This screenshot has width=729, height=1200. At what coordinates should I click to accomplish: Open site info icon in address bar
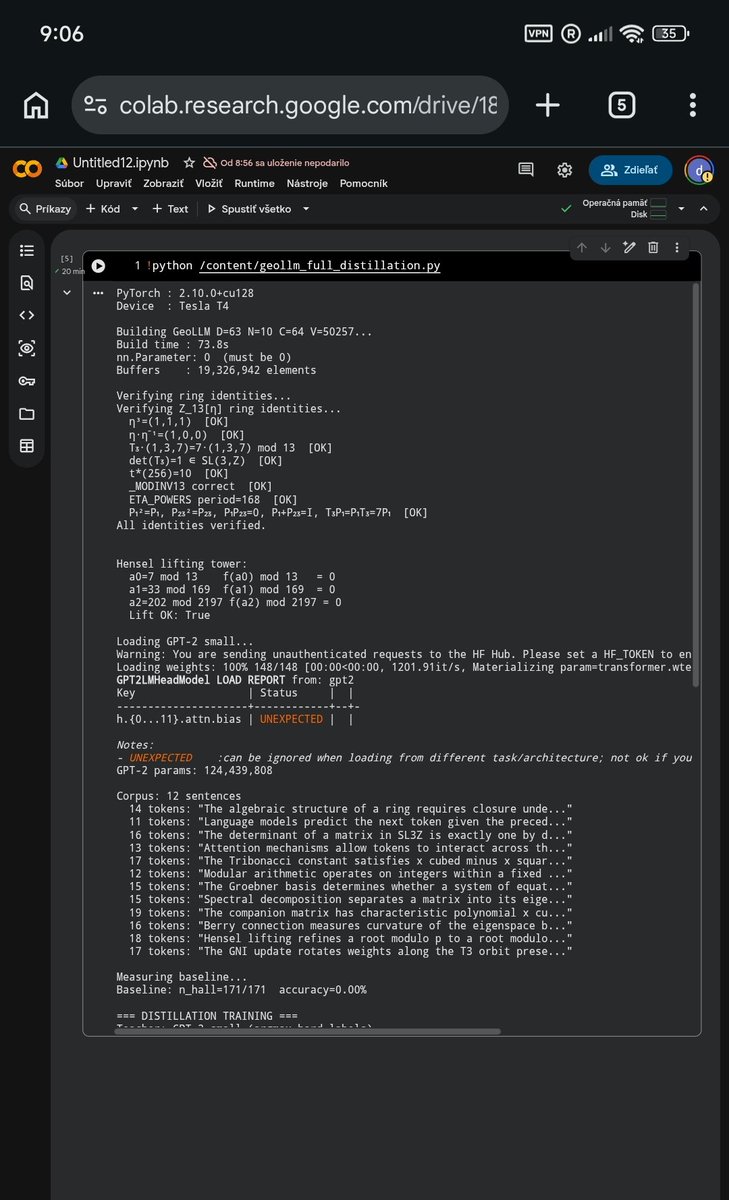96,105
